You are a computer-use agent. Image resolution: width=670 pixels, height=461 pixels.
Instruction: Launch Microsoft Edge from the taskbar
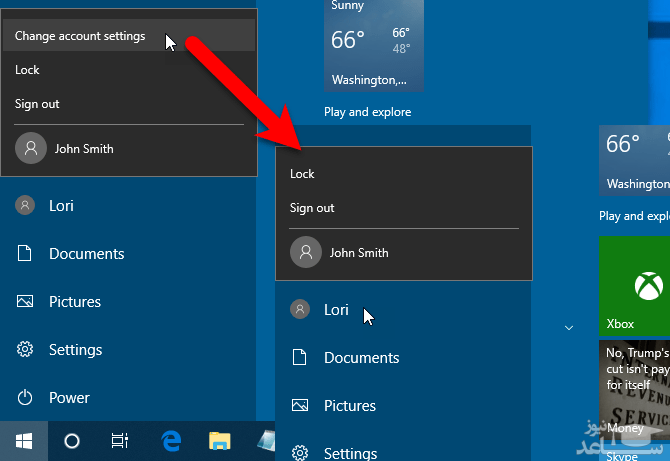171,440
